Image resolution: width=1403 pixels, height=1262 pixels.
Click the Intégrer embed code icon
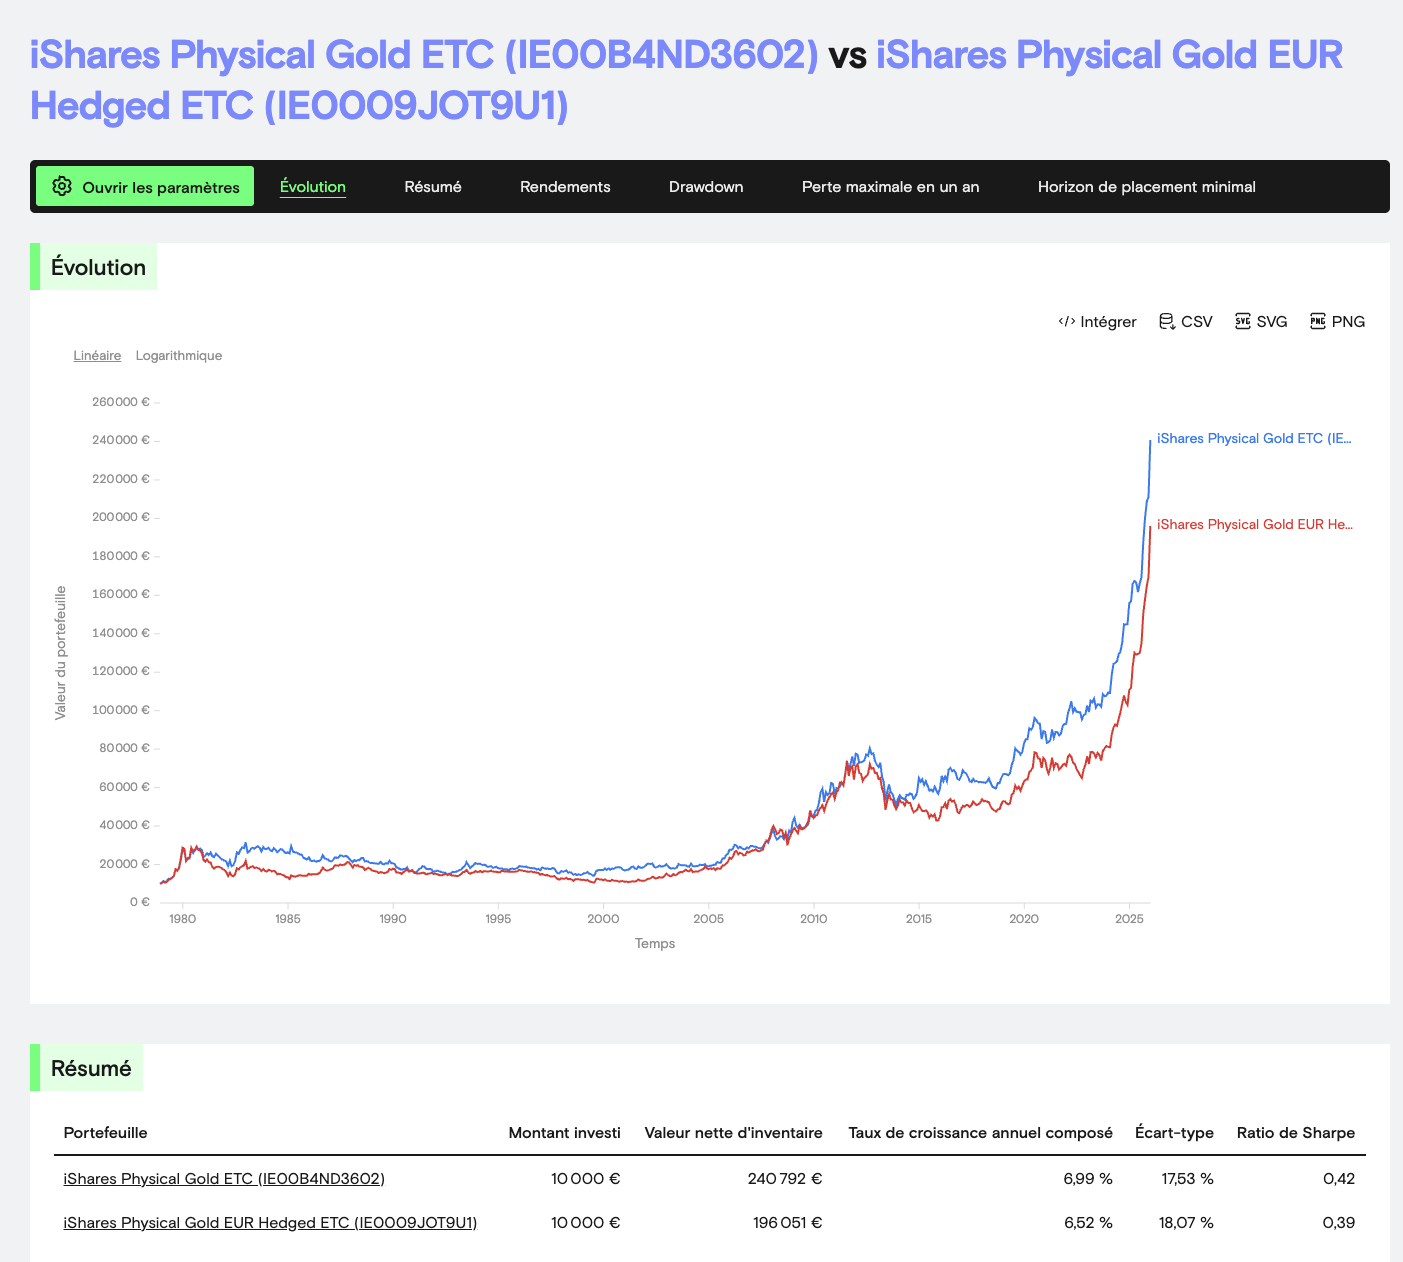pos(1067,321)
